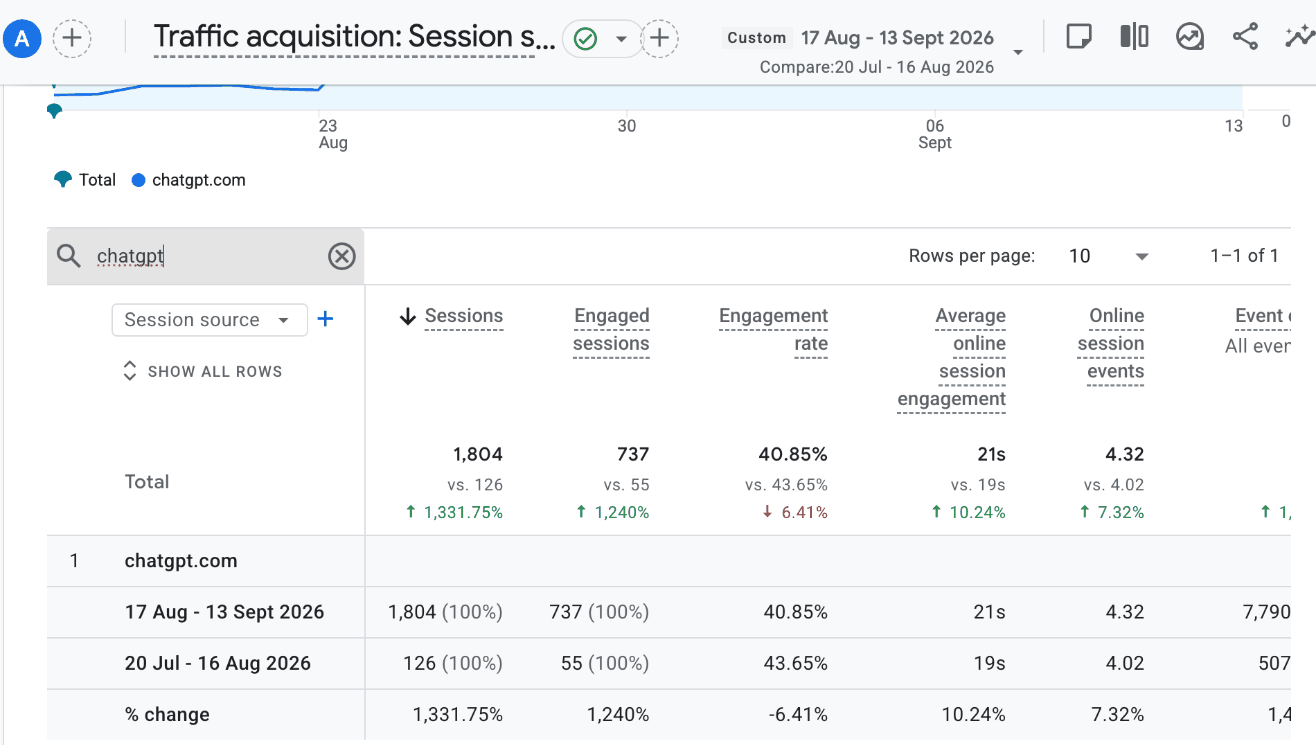Click the blue "A" account avatar
The width and height of the screenshot is (1316, 745).
pyautogui.click(x=22, y=39)
